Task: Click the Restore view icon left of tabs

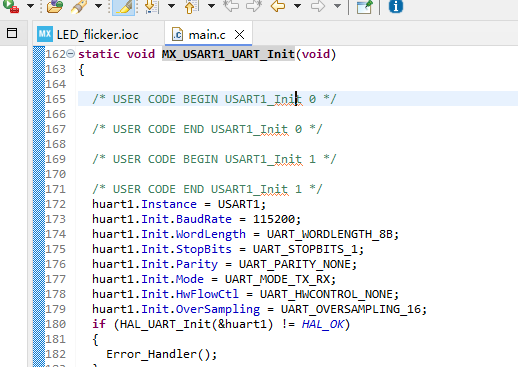Action: click(12, 33)
